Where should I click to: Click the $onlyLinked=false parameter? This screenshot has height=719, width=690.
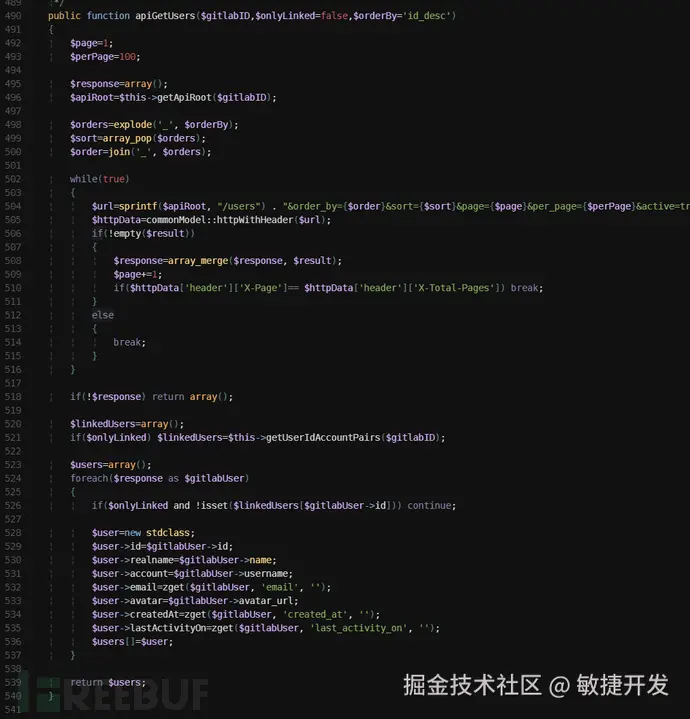coord(301,16)
